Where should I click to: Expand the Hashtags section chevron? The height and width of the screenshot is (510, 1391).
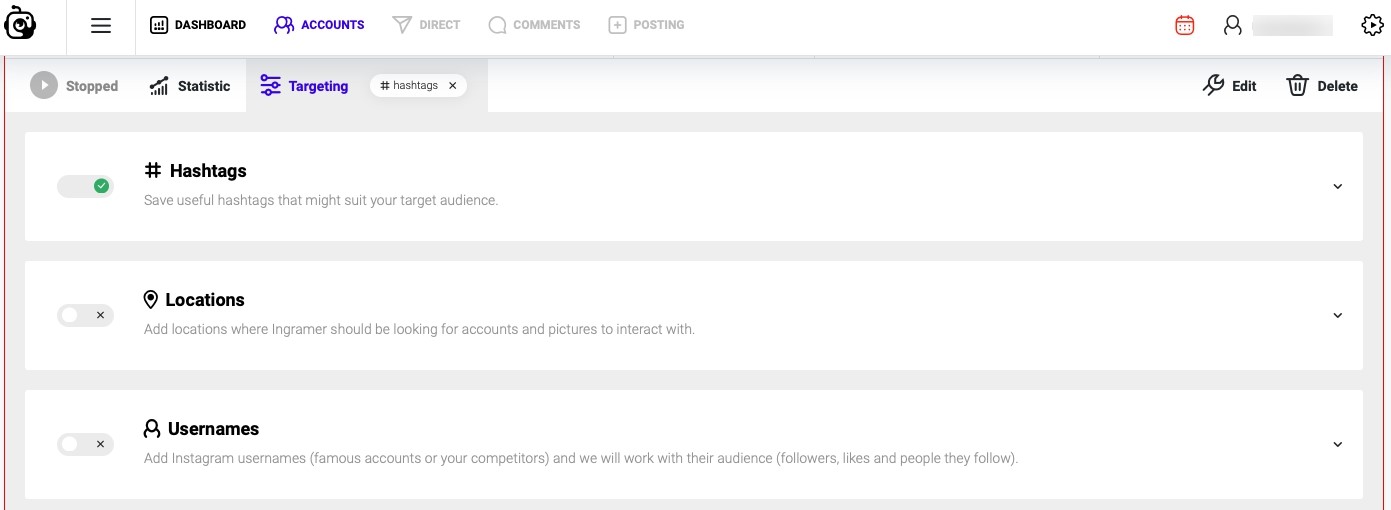(x=1338, y=186)
